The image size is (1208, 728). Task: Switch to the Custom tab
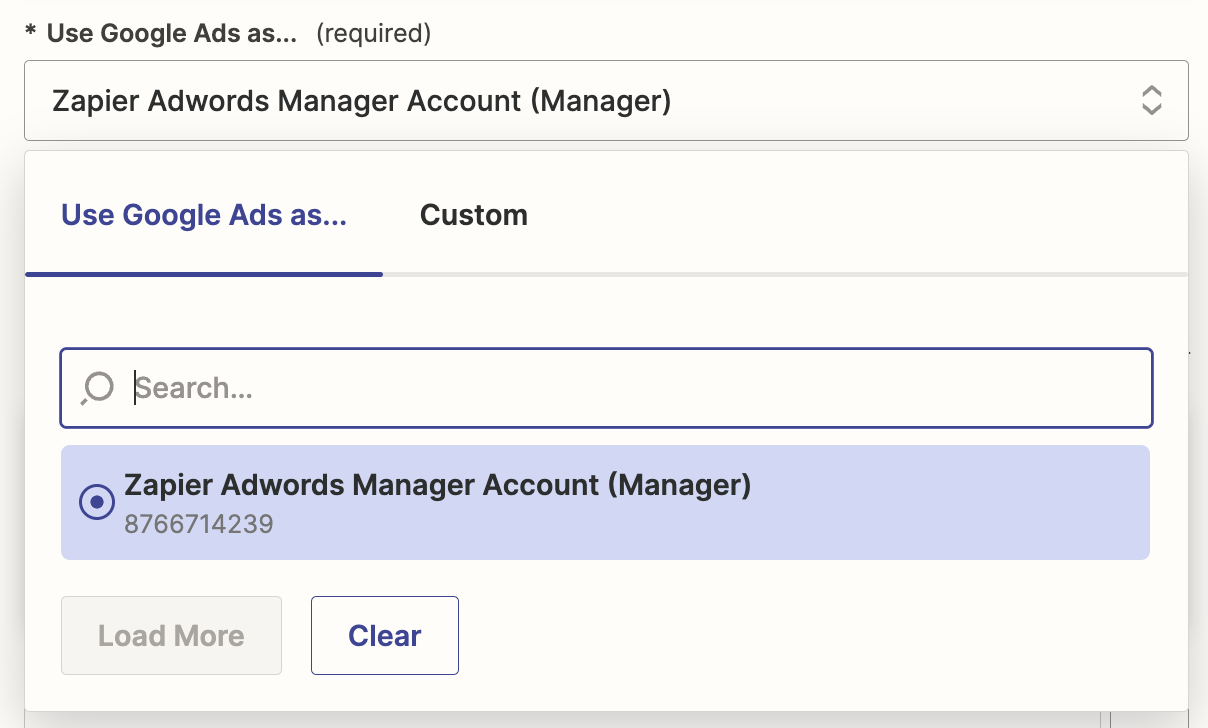(x=473, y=215)
